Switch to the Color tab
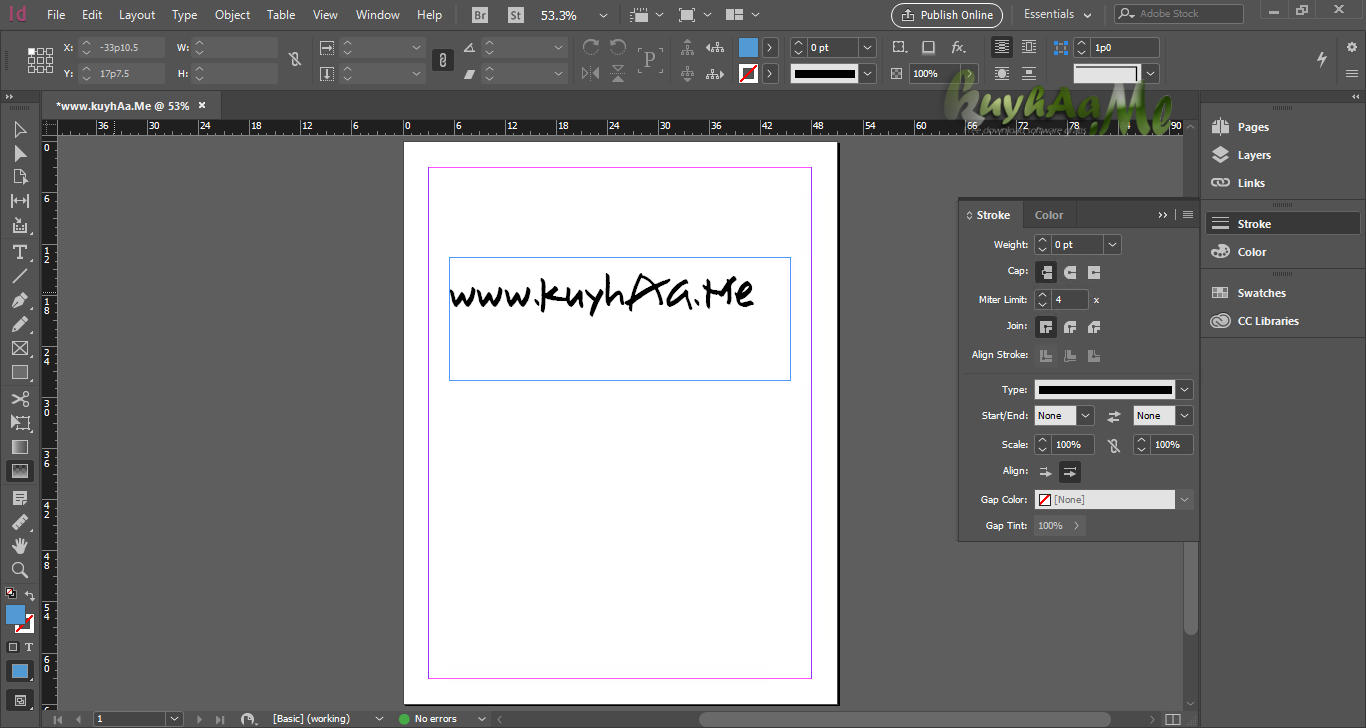 (x=1049, y=215)
